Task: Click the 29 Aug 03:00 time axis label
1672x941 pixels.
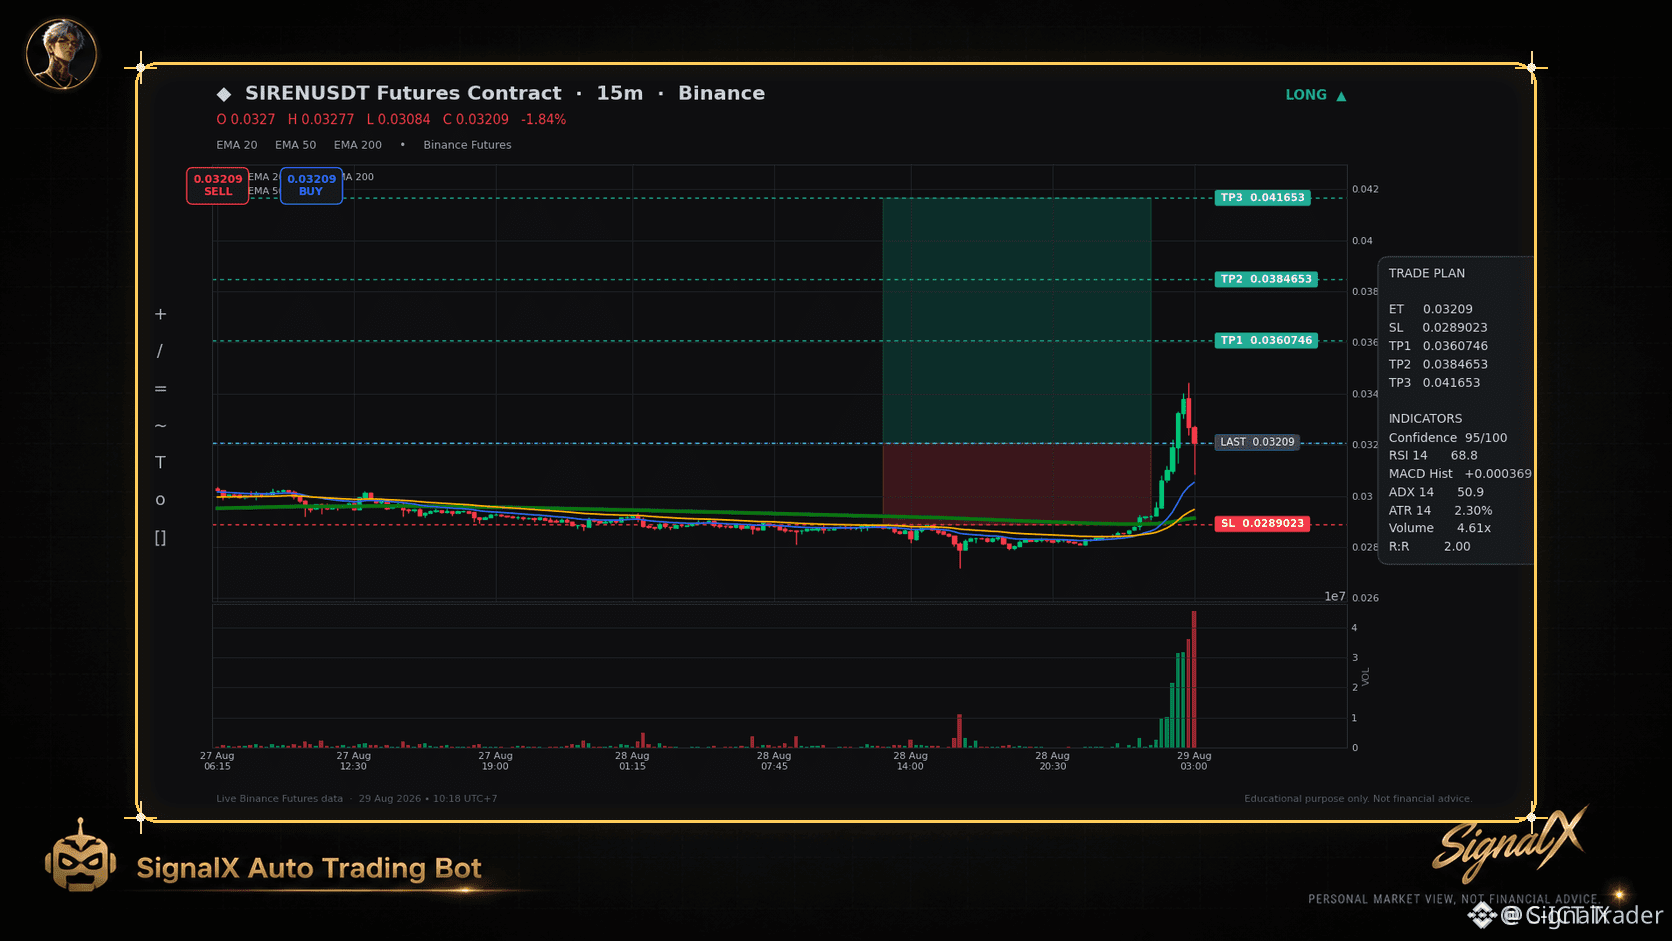Action: coord(1194,761)
